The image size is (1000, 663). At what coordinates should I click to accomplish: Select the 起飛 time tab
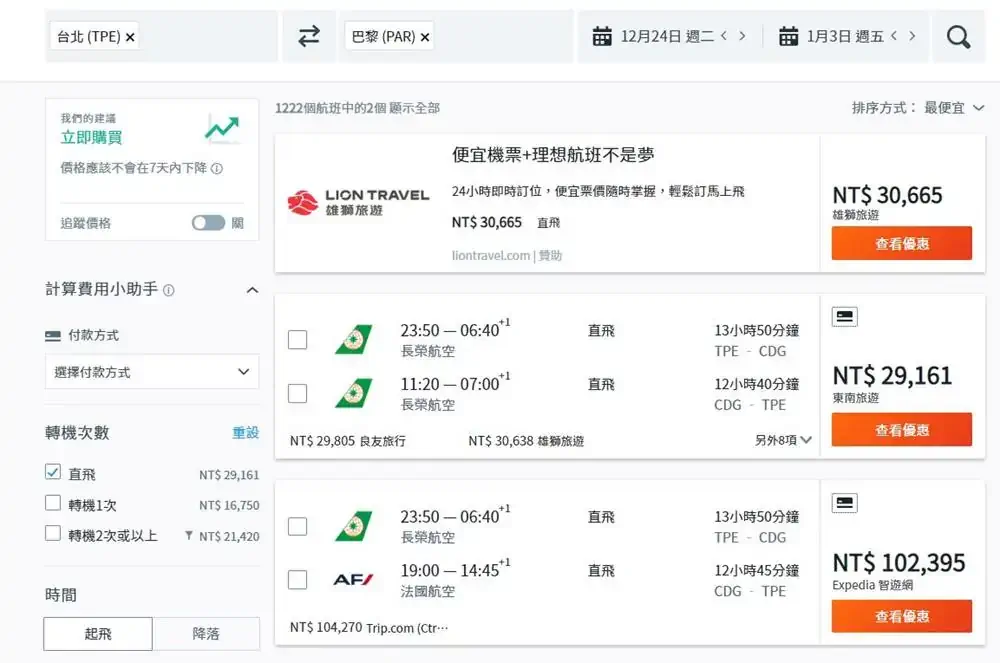pos(98,634)
